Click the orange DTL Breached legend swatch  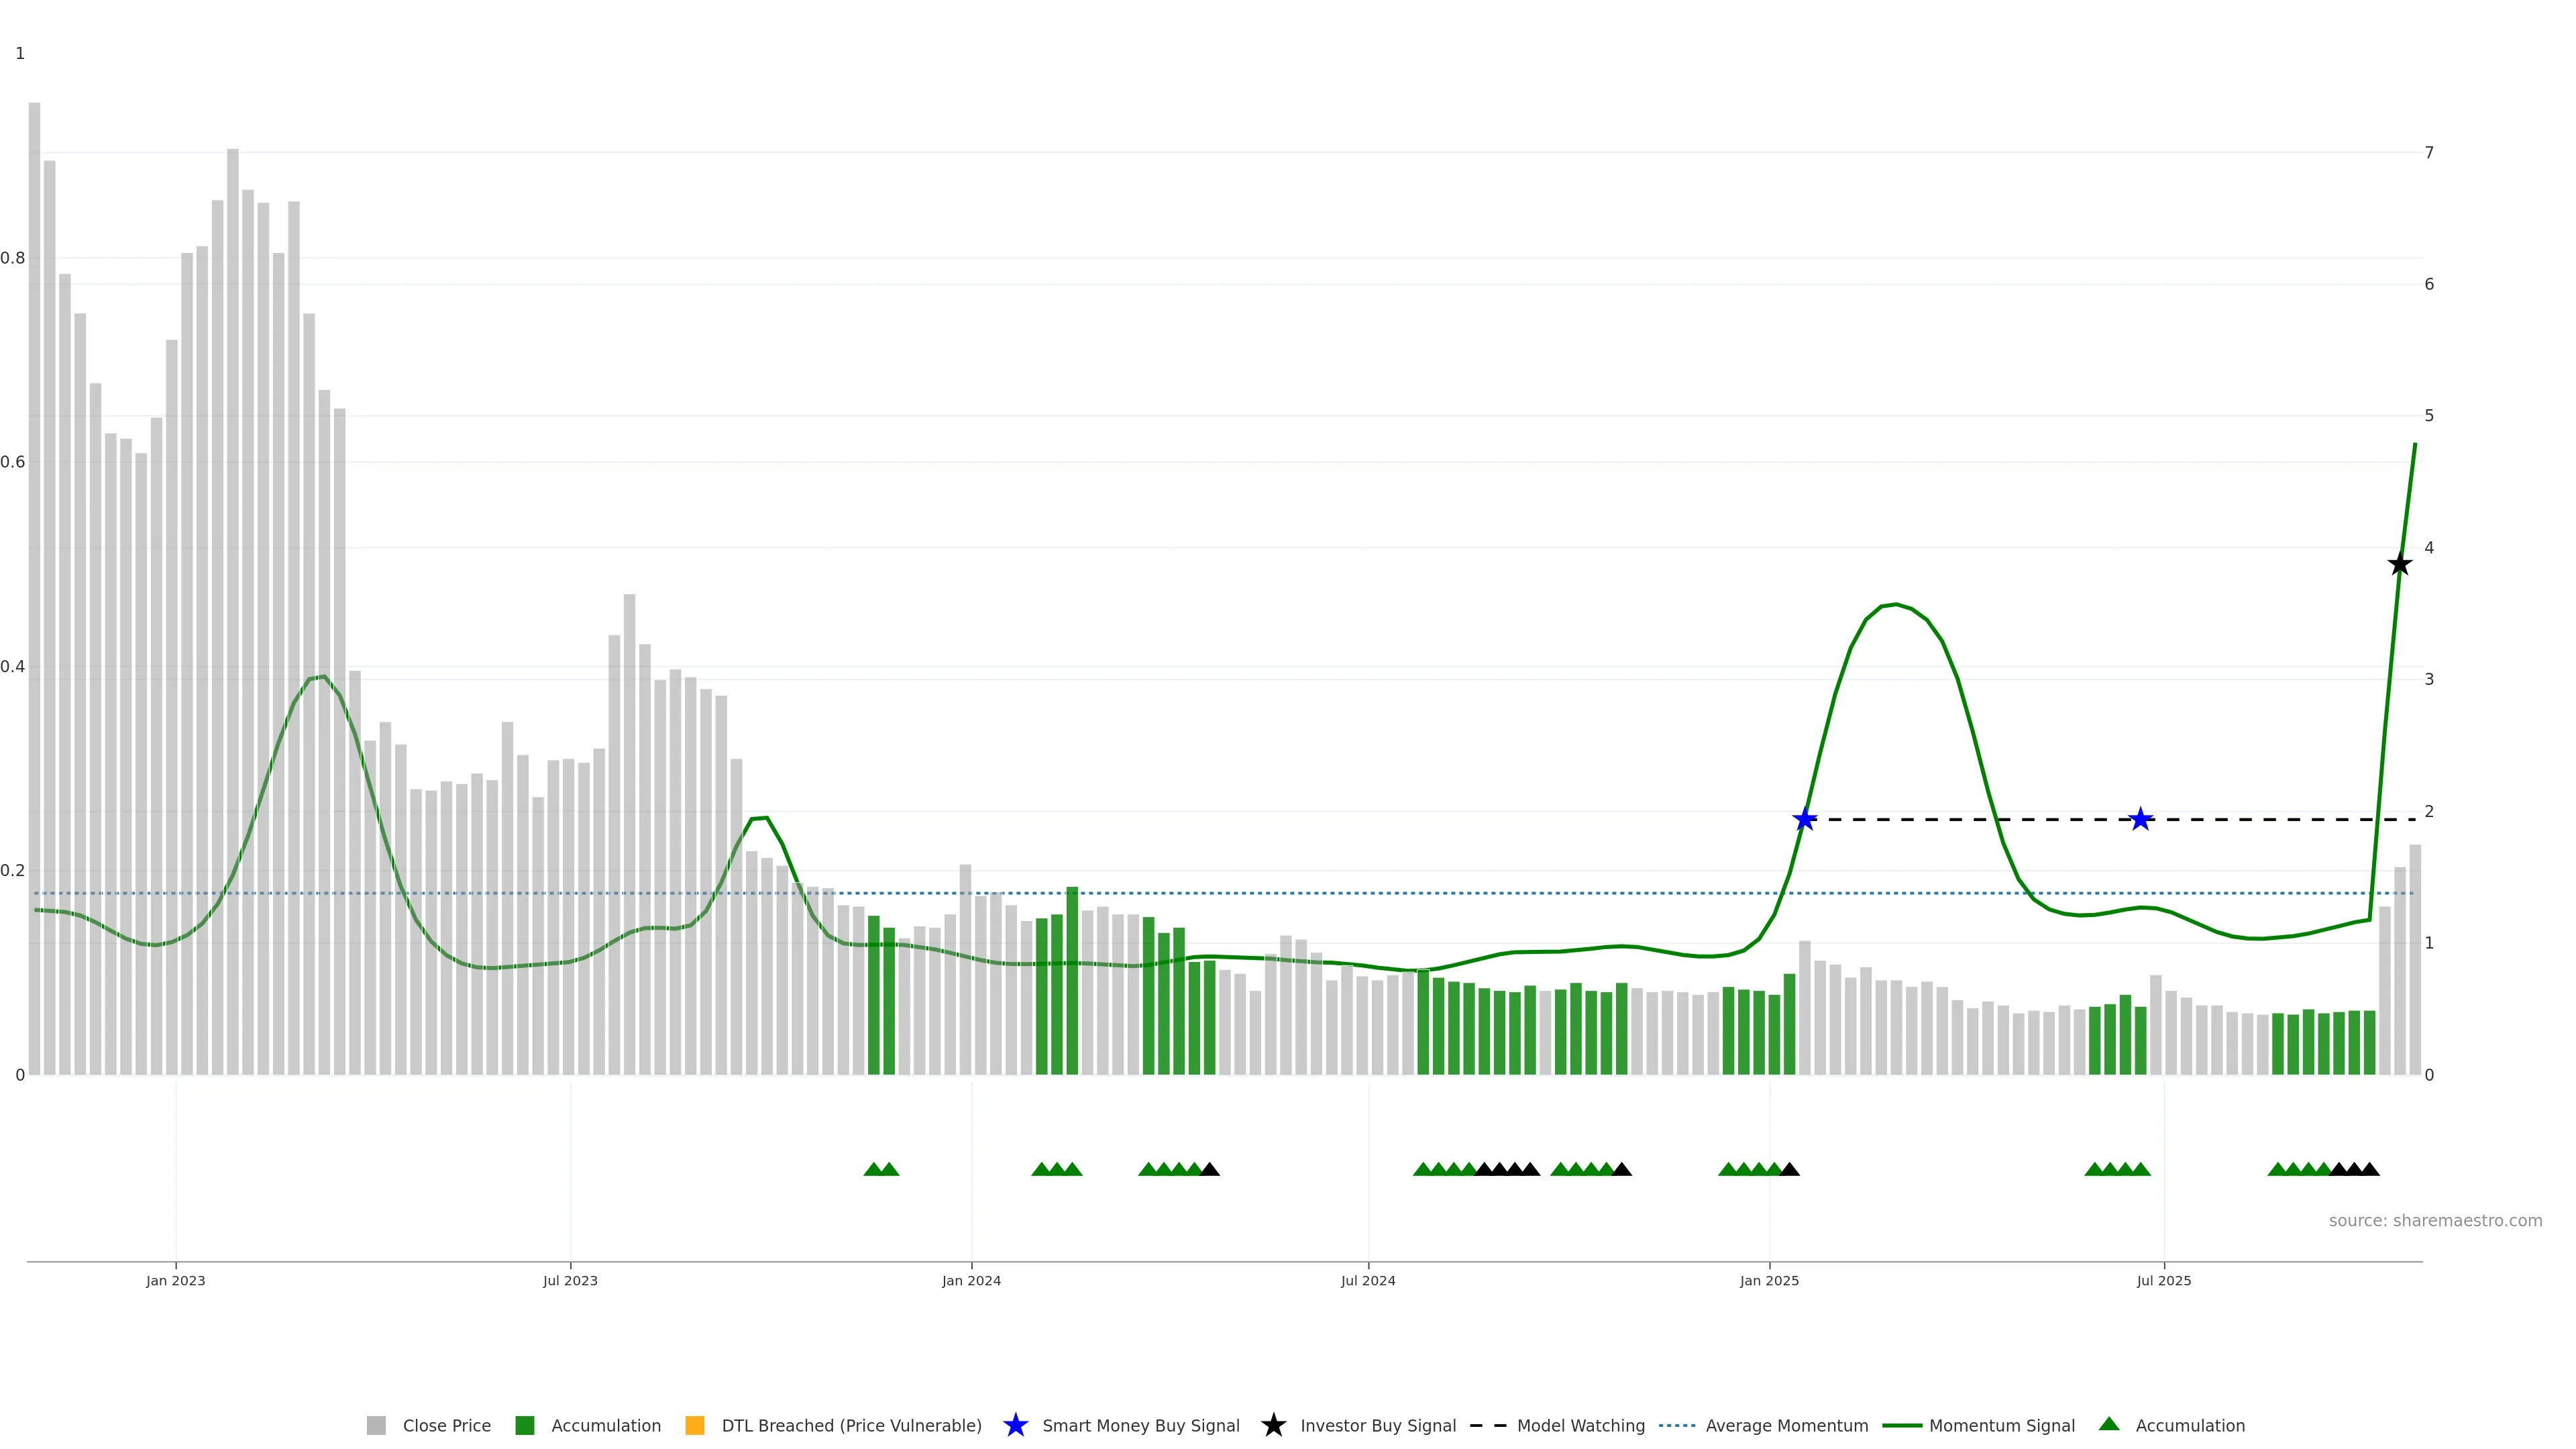coord(695,1425)
